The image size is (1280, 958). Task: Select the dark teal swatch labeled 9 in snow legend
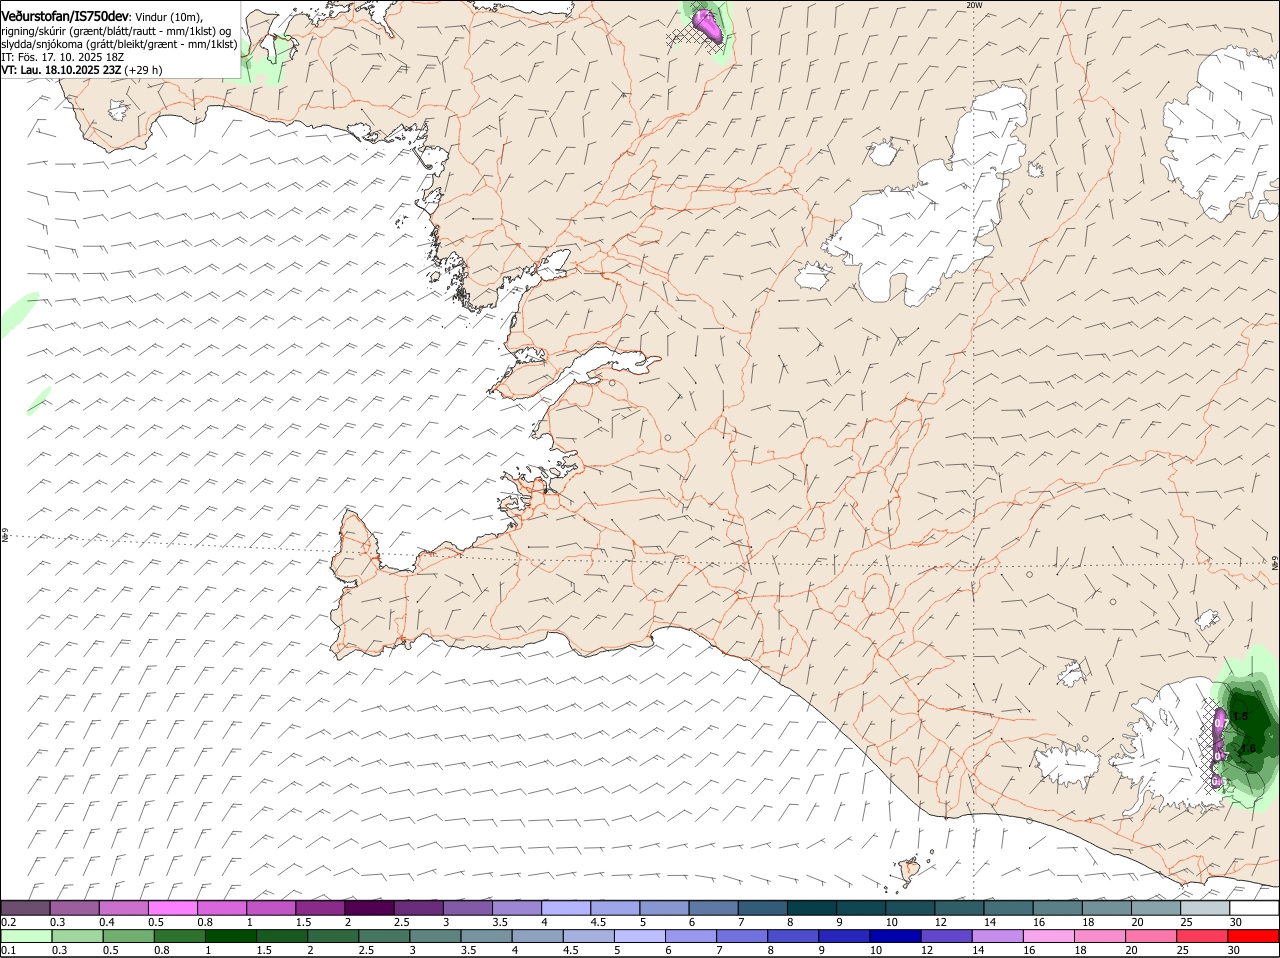click(x=860, y=908)
